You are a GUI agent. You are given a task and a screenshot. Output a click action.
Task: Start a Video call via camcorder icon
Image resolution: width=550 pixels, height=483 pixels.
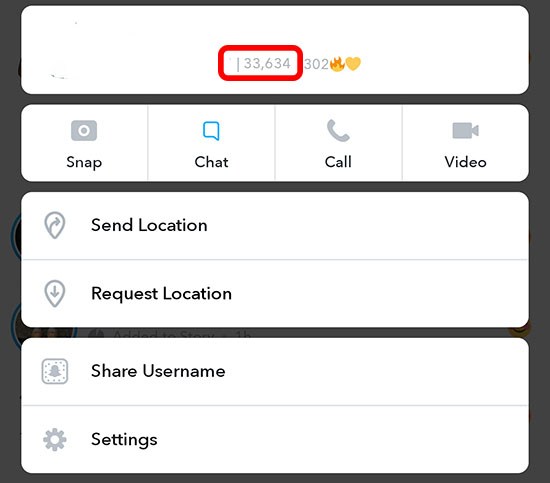pos(465,131)
